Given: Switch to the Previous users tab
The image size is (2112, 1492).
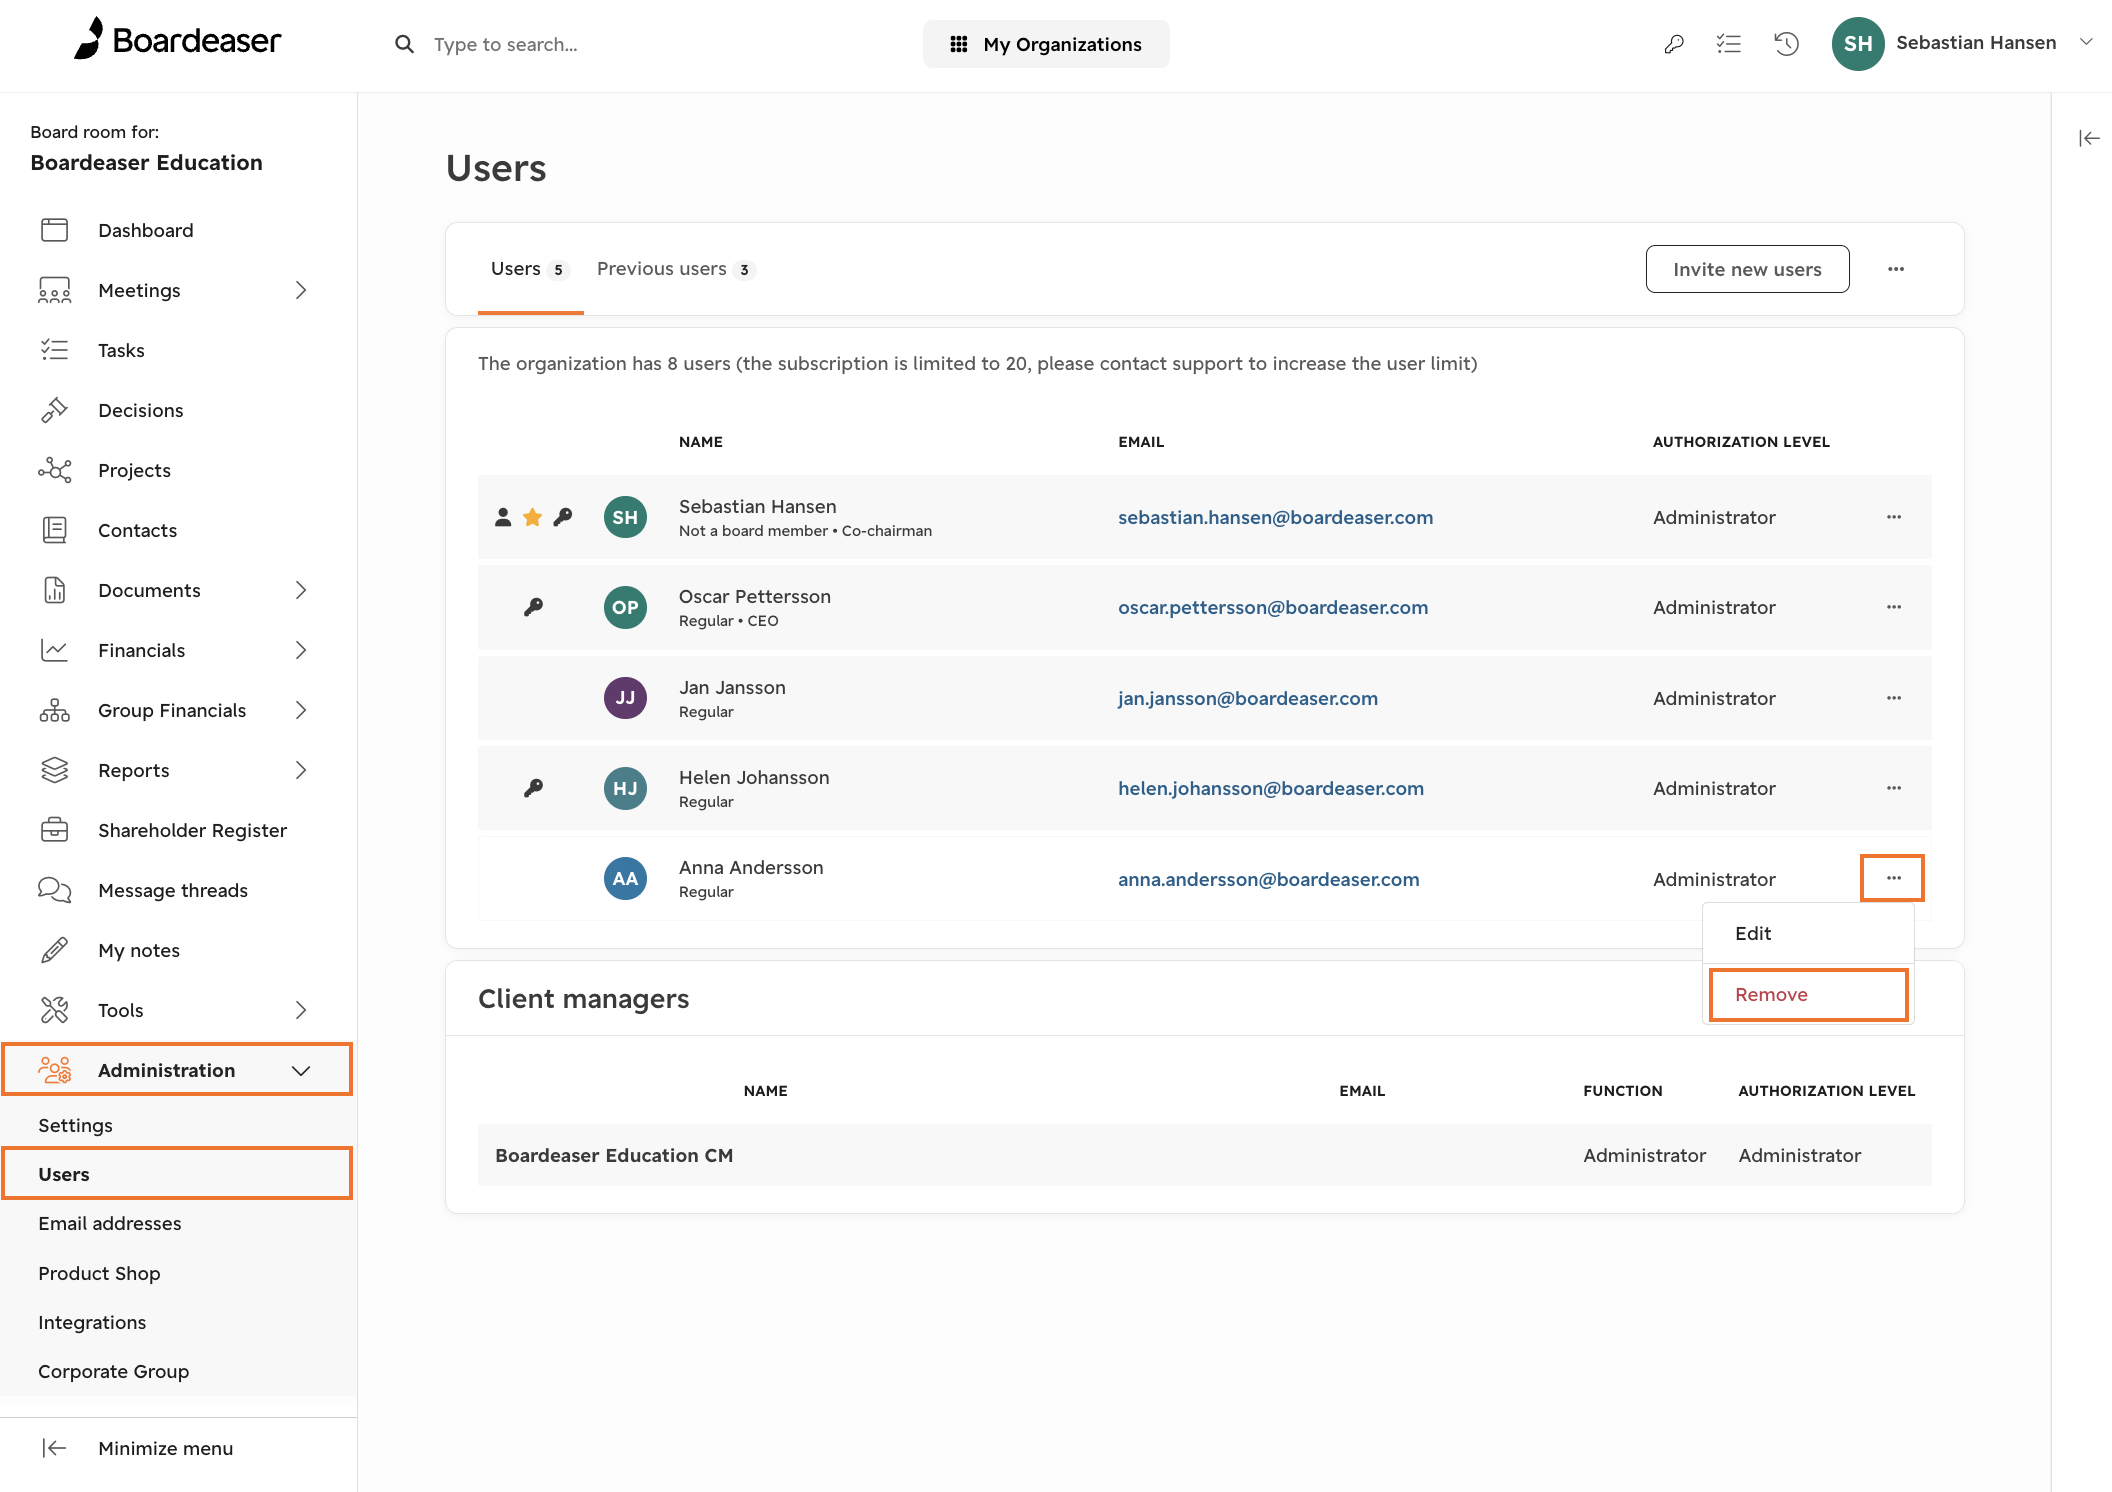Looking at the screenshot, I should pyautogui.click(x=675, y=269).
